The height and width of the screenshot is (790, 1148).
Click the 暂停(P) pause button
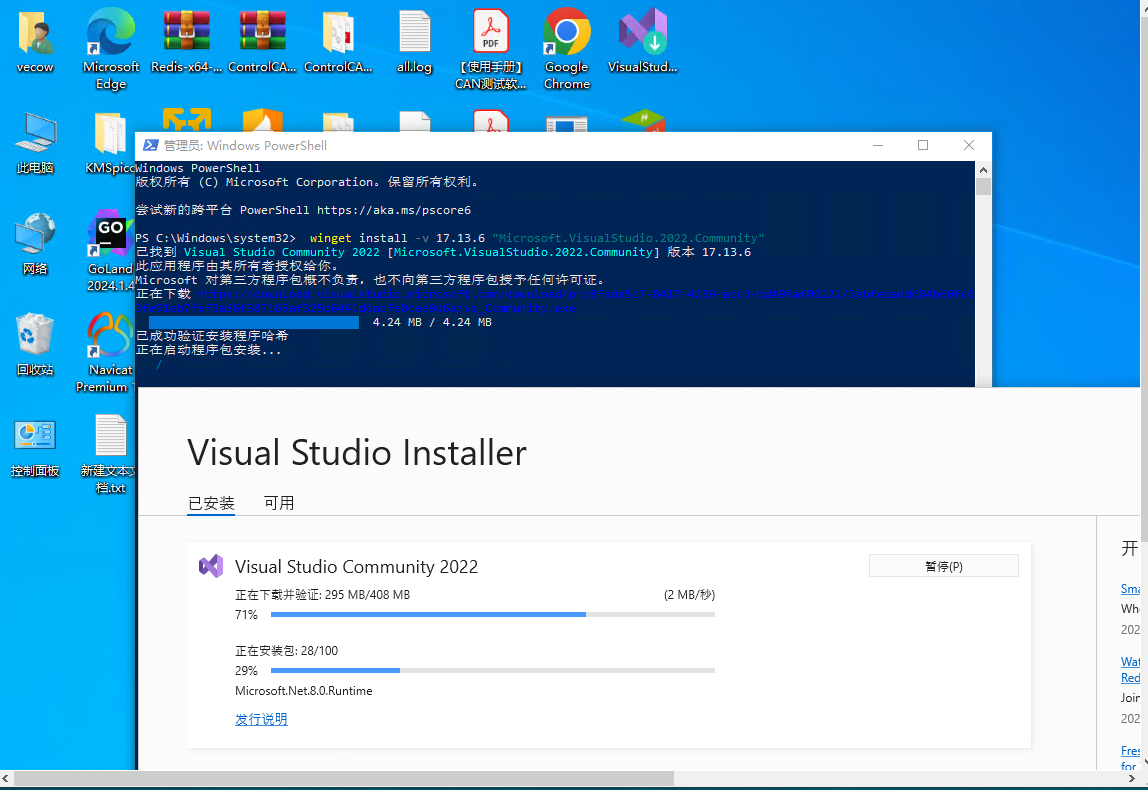pos(943,566)
